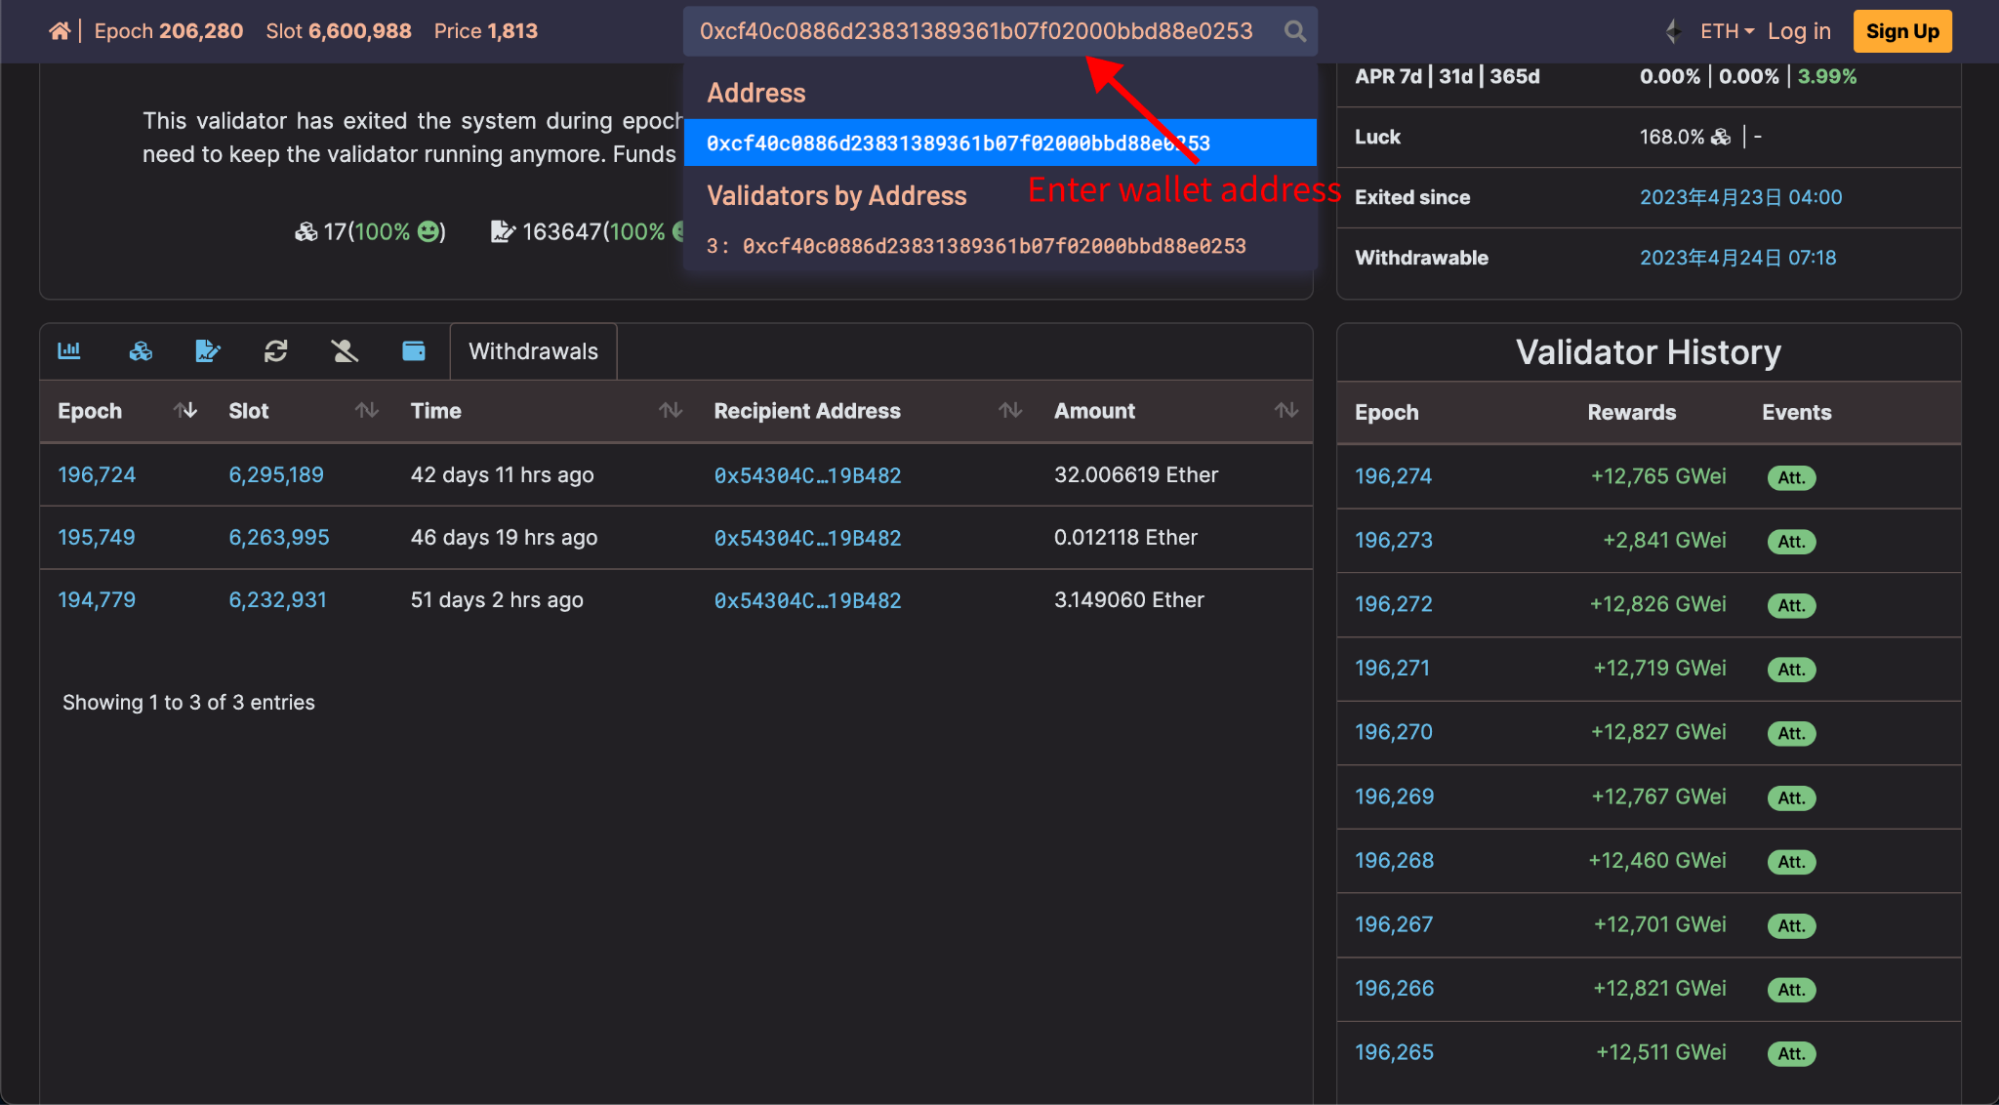Open the slashings crossed-out user icon
The height and width of the screenshot is (1105, 1999).
[x=344, y=351]
